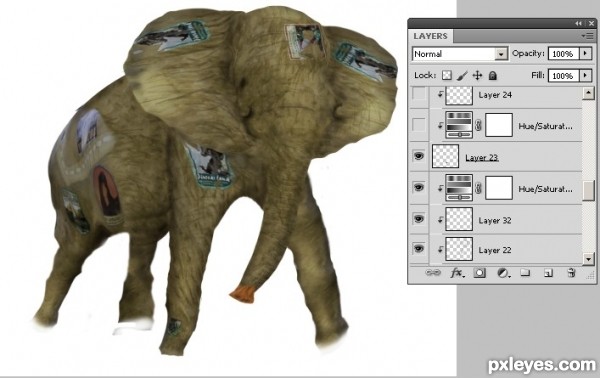Create new fill or adjustment layer
Image resolution: width=600 pixels, height=378 pixels.
pos(503,273)
